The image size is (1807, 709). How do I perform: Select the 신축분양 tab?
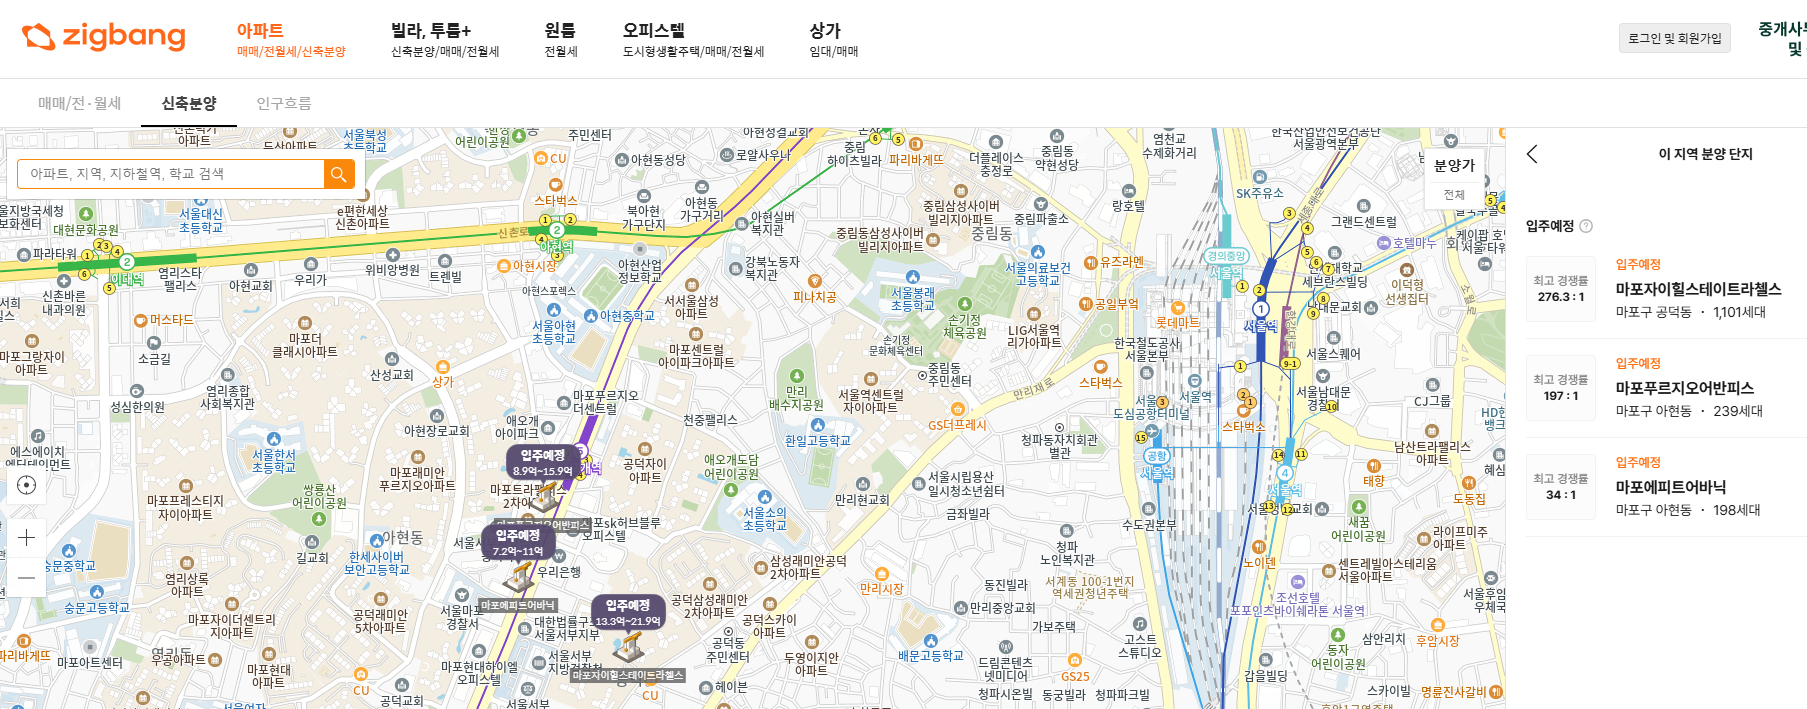(x=189, y=103)
